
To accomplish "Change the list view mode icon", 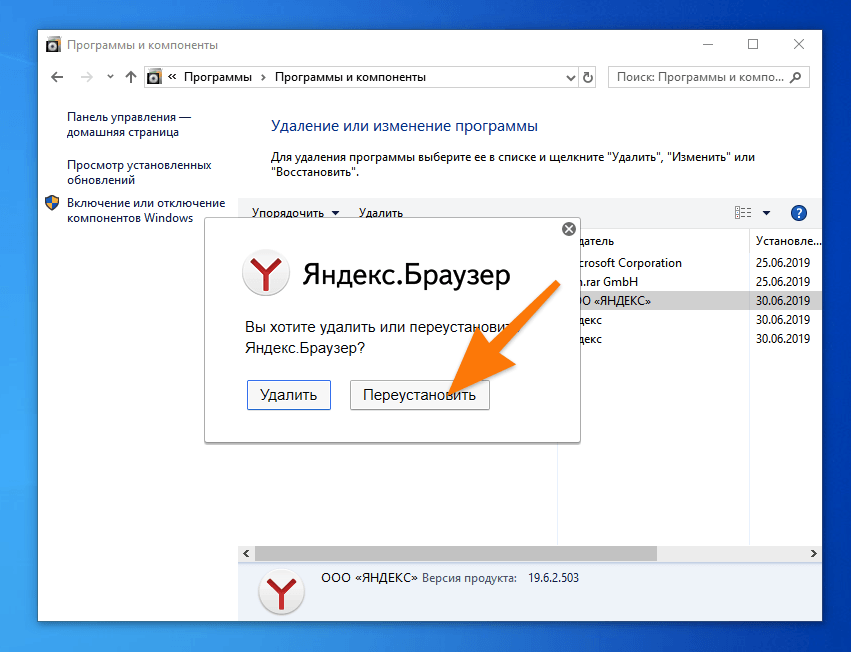I will 743,213.
